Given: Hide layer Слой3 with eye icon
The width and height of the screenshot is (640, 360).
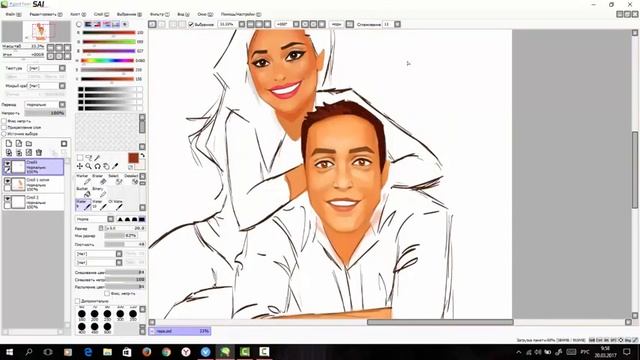Looking at the screenshot, I should [7, 163].
